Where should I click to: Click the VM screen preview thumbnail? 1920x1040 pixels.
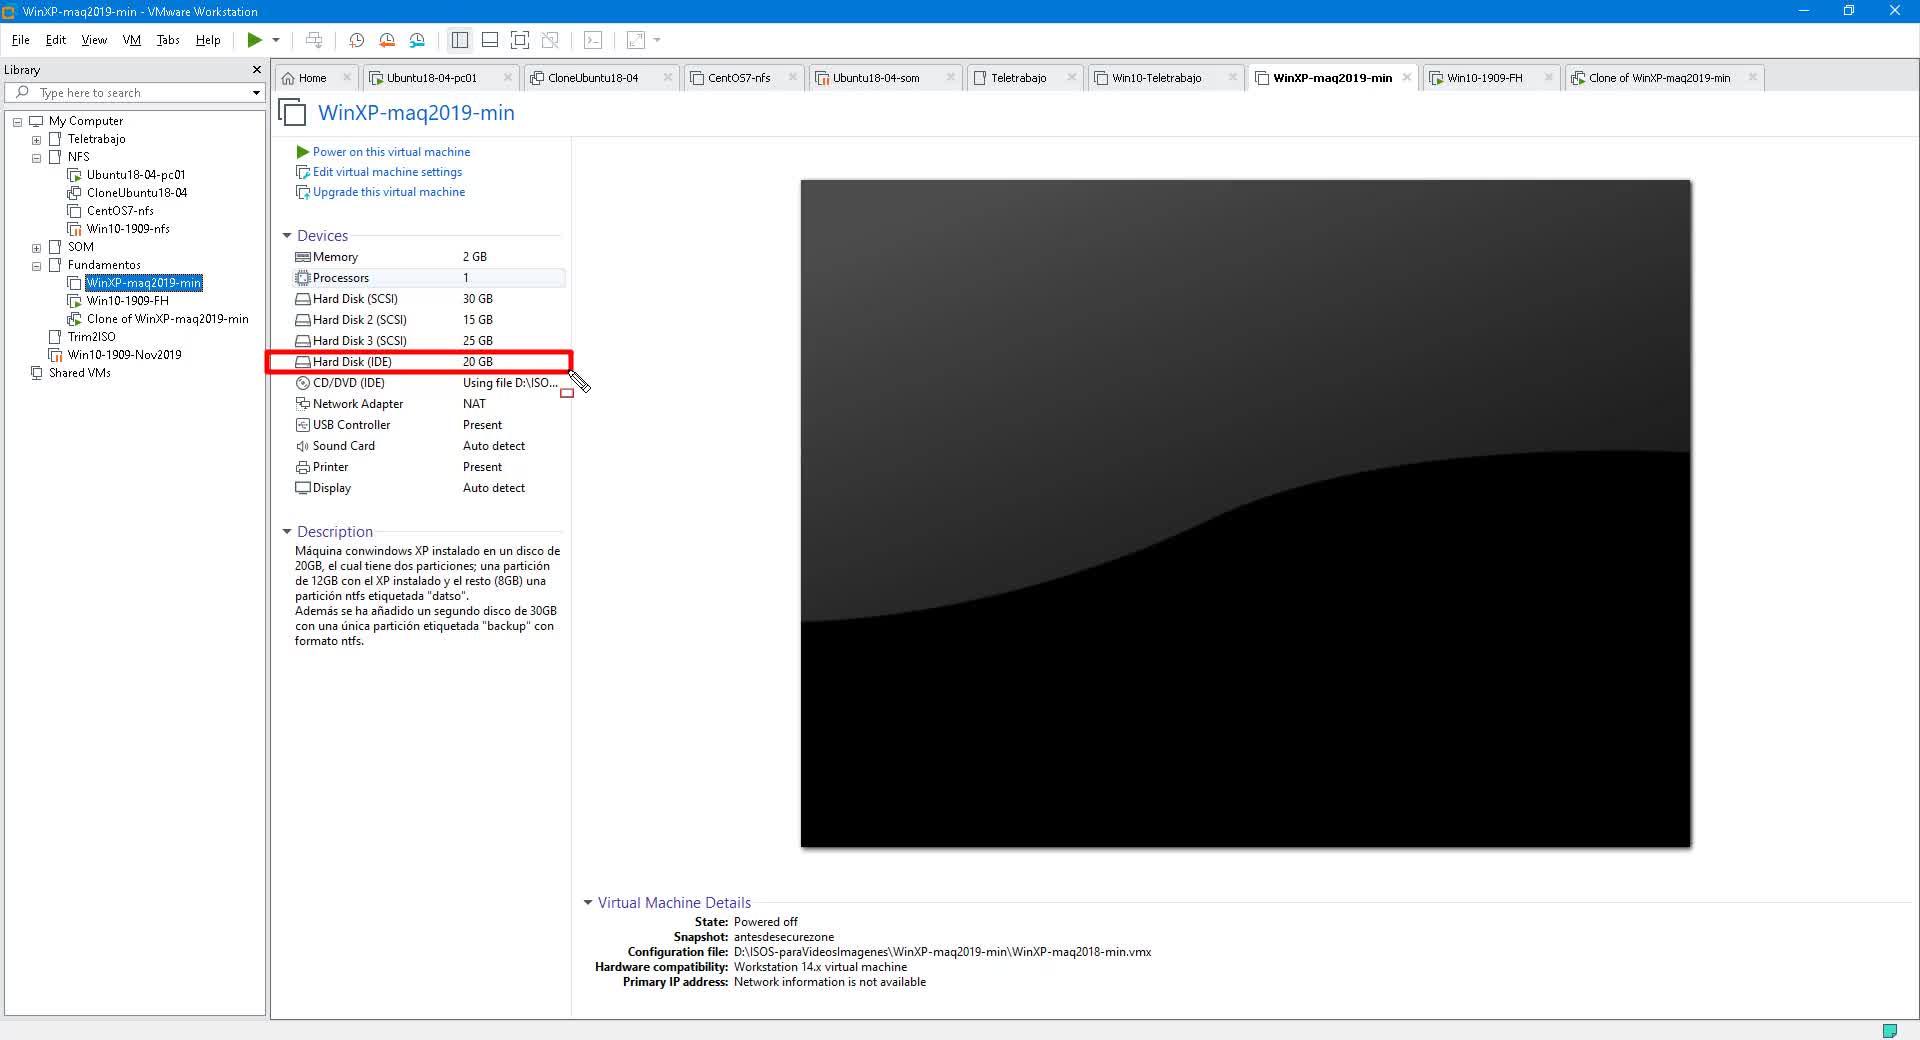click(x=1245, y=514)
